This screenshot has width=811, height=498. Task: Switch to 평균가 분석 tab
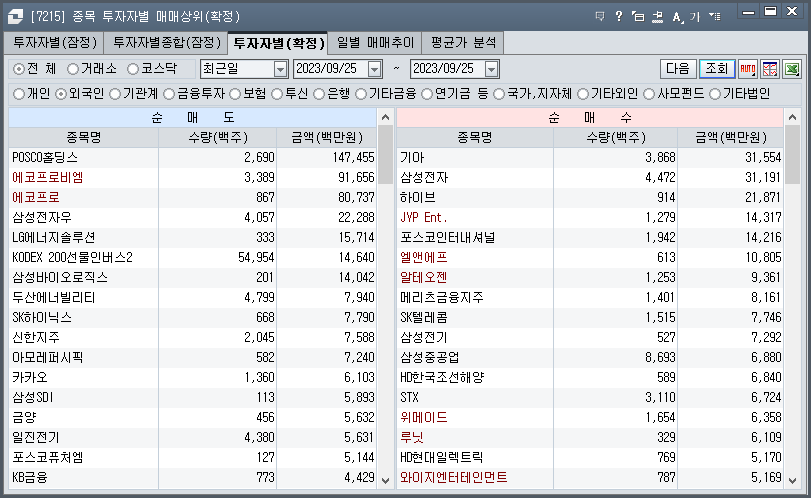point(463,42)
